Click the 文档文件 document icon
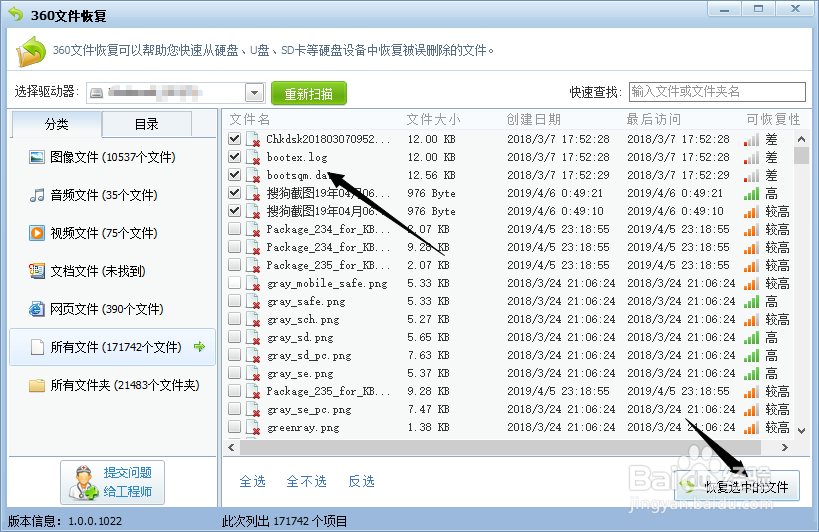The image size is (819, 532). coord(37,271)
